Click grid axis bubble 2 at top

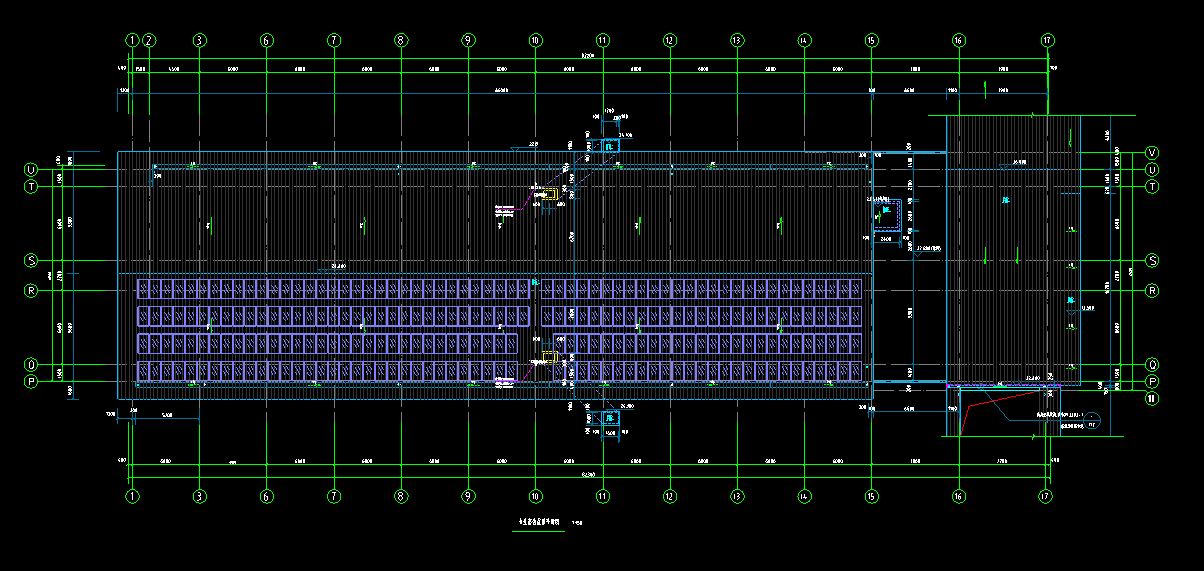point(149,41)
